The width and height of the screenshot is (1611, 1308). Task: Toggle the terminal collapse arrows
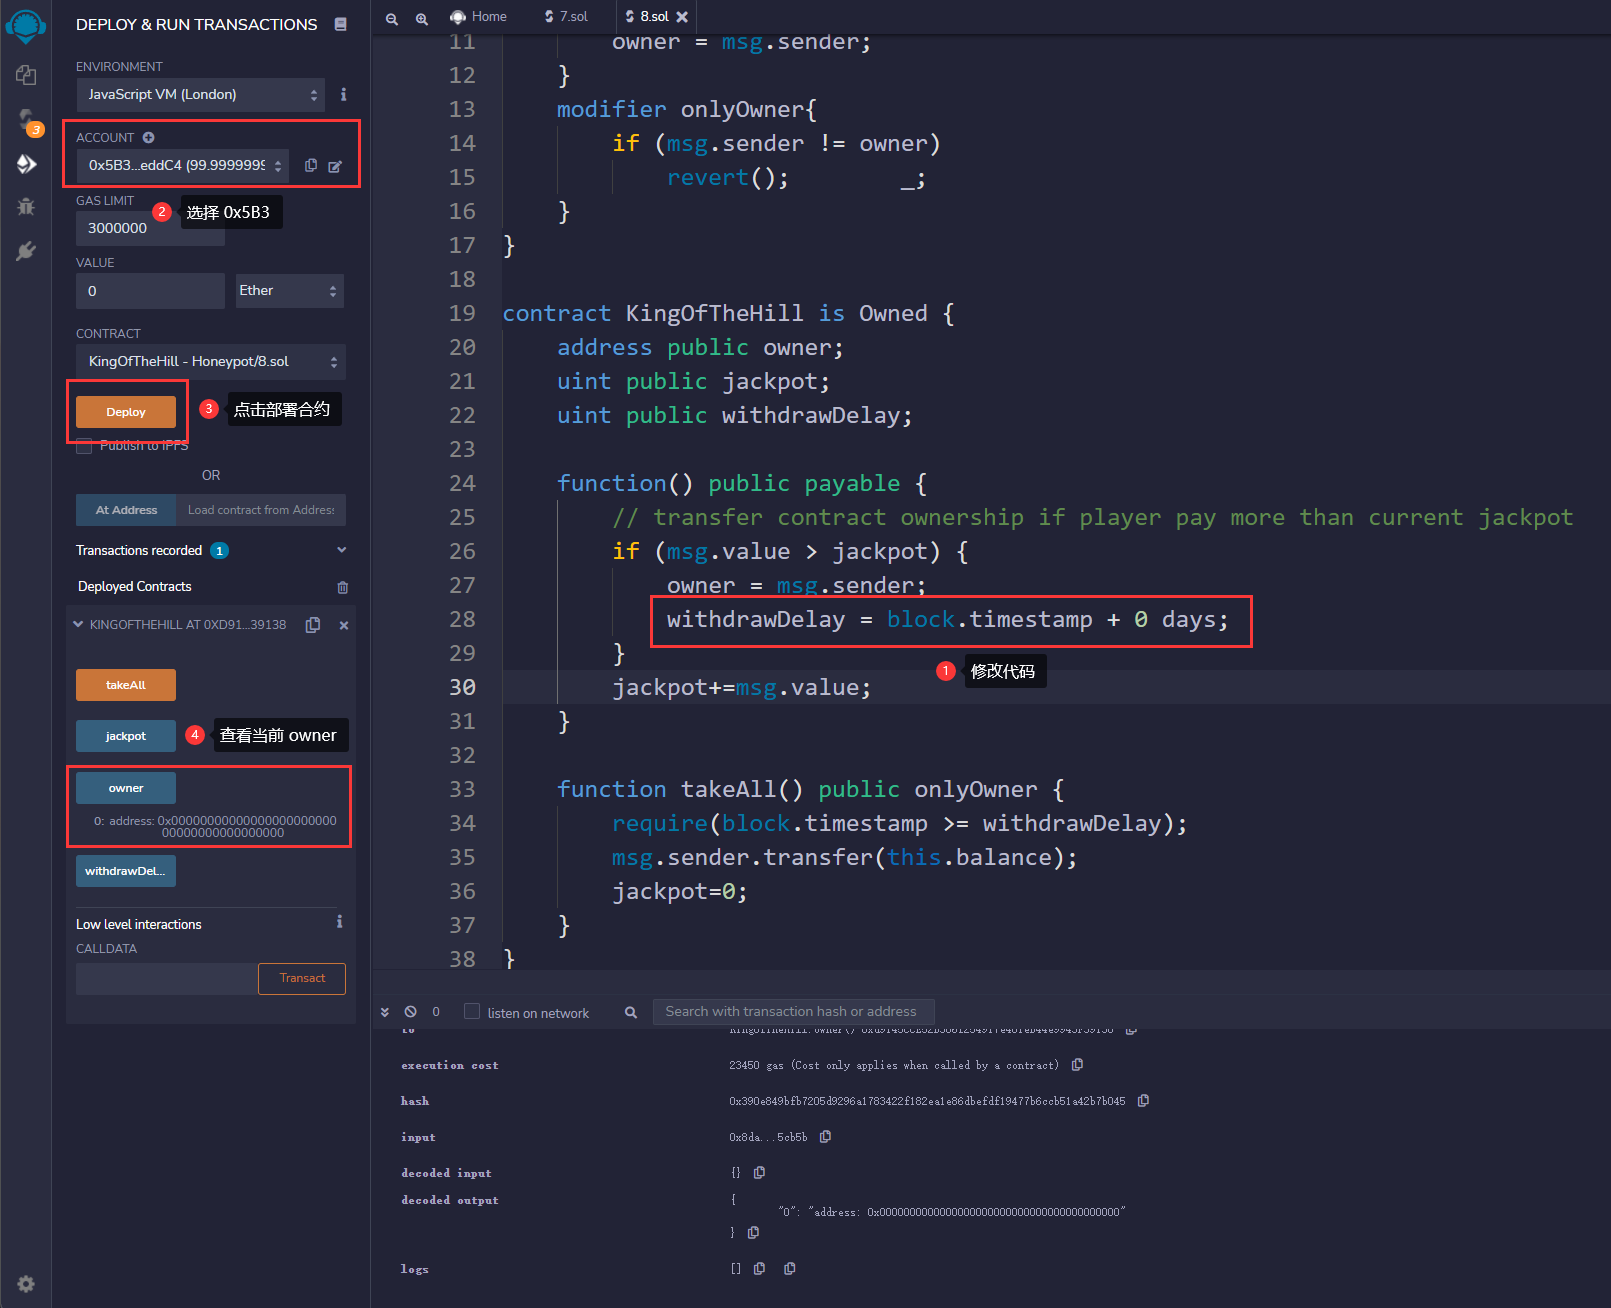(385, 1012)
